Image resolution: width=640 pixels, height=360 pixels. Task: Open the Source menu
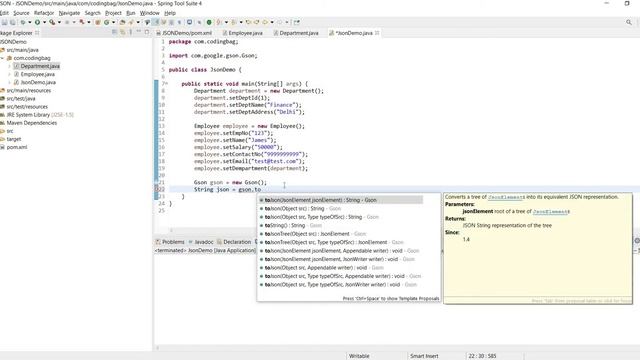point(21,13)
